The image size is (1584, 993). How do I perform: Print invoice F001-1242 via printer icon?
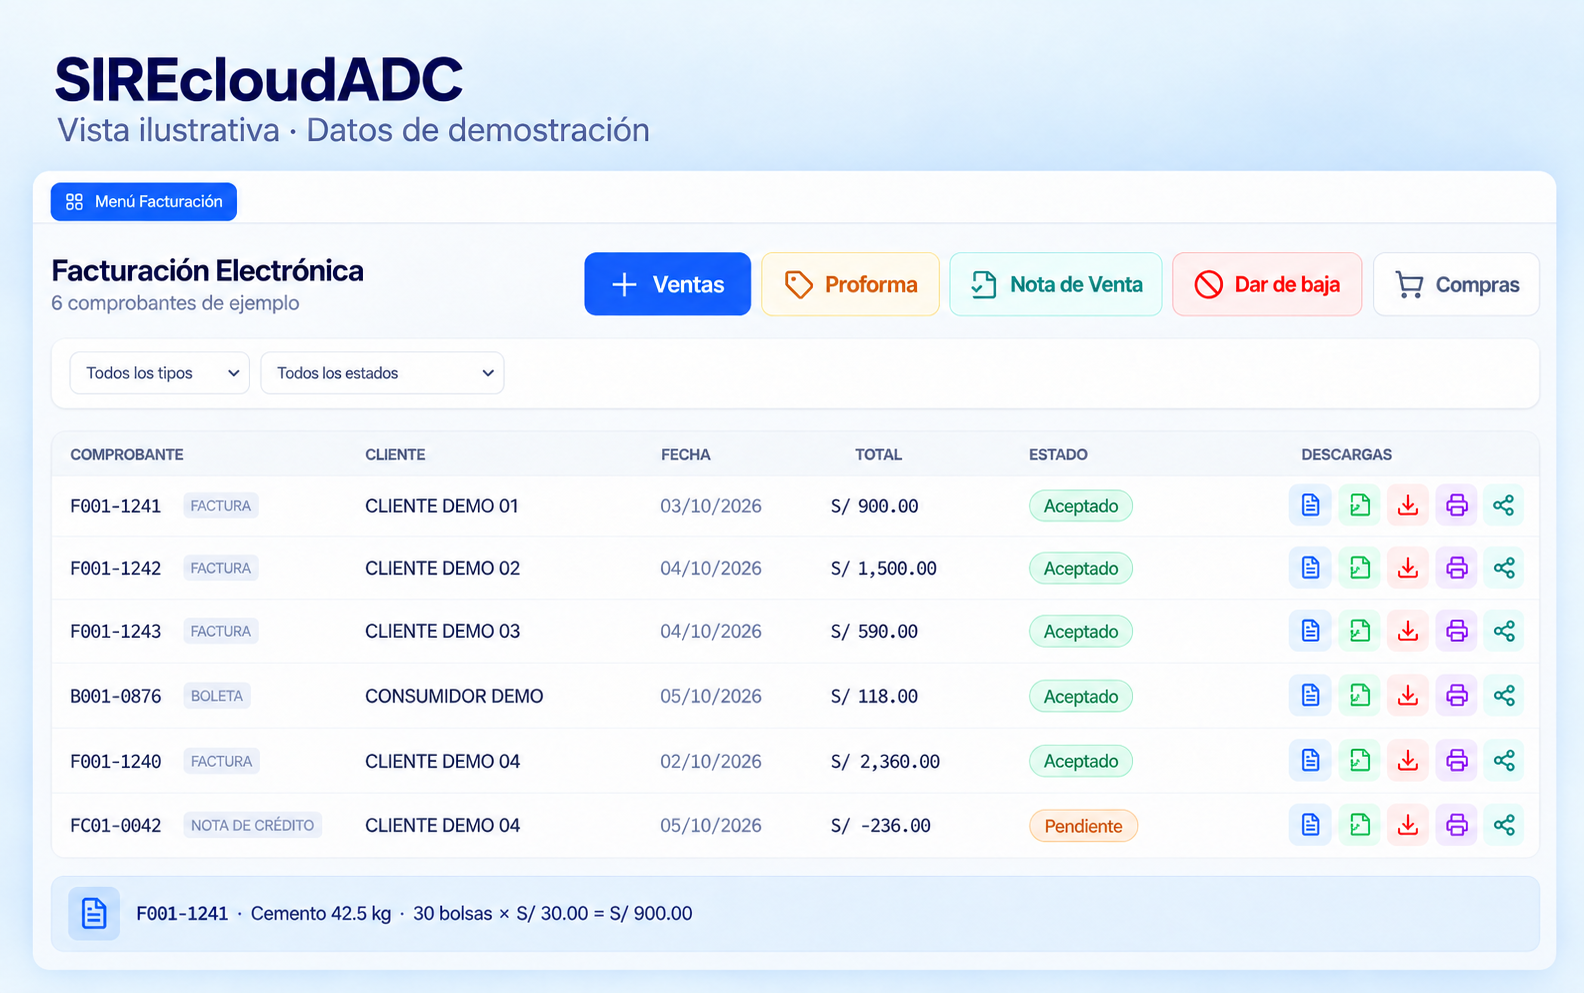coord(1457,568)
